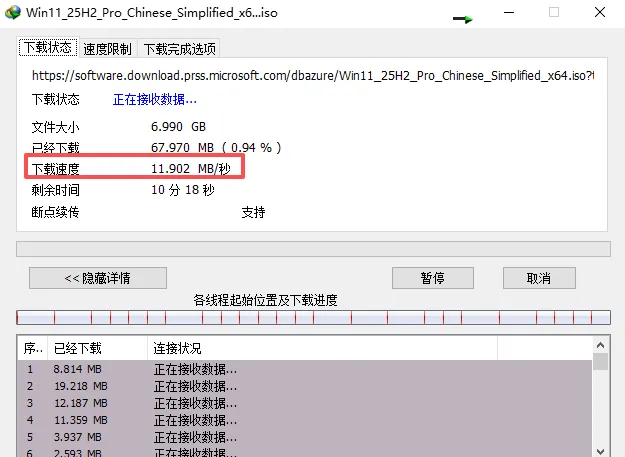Open the 速度限制 tab
Screen dimensions: 625x457
click(108, 49)
